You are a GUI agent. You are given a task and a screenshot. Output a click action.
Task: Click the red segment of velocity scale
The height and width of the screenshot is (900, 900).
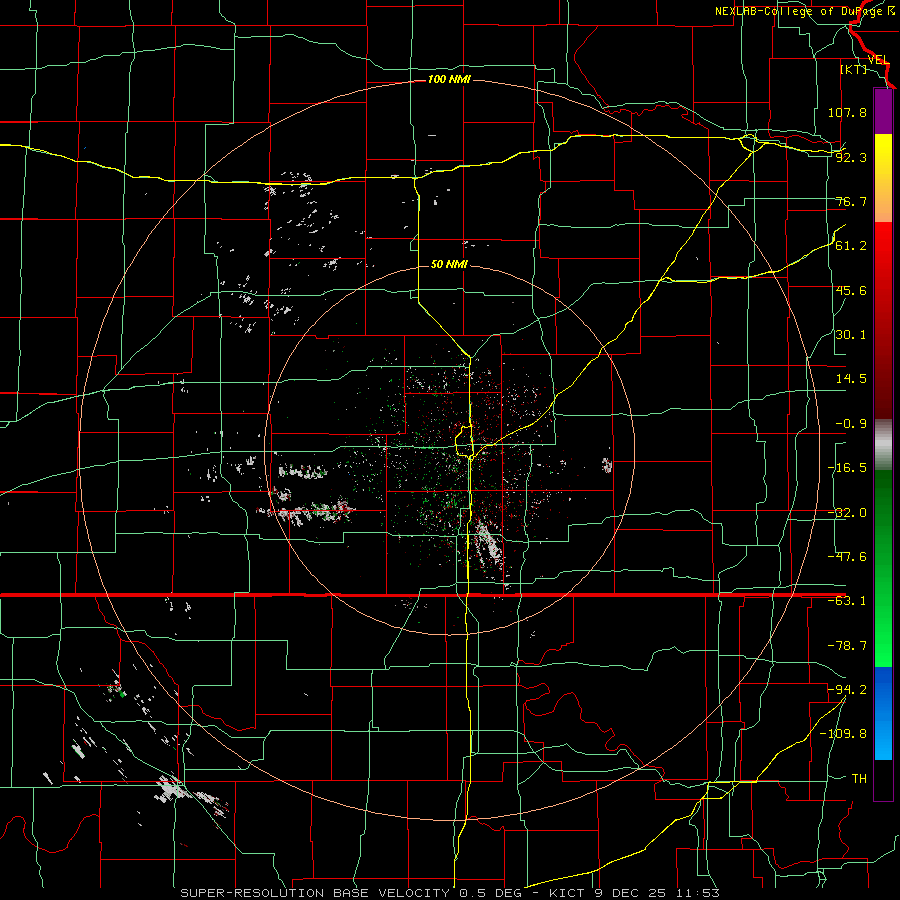tap(883, 320)
